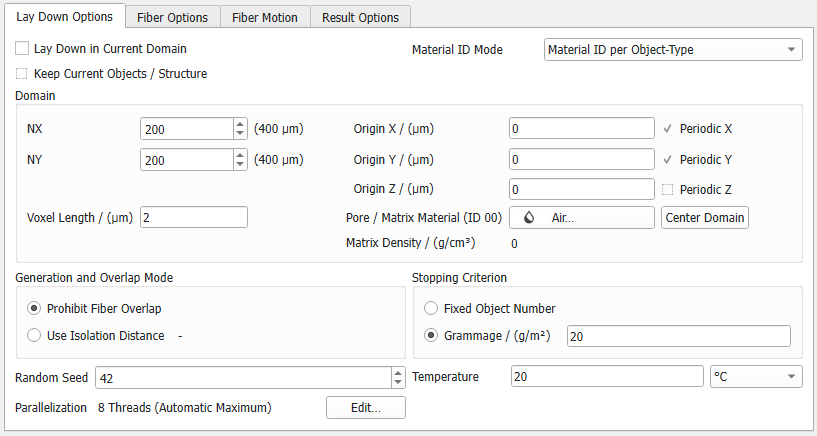This screenshot has height=436, width=817.
Task: Click the Random Seed input field
Action: pos(243,377)
